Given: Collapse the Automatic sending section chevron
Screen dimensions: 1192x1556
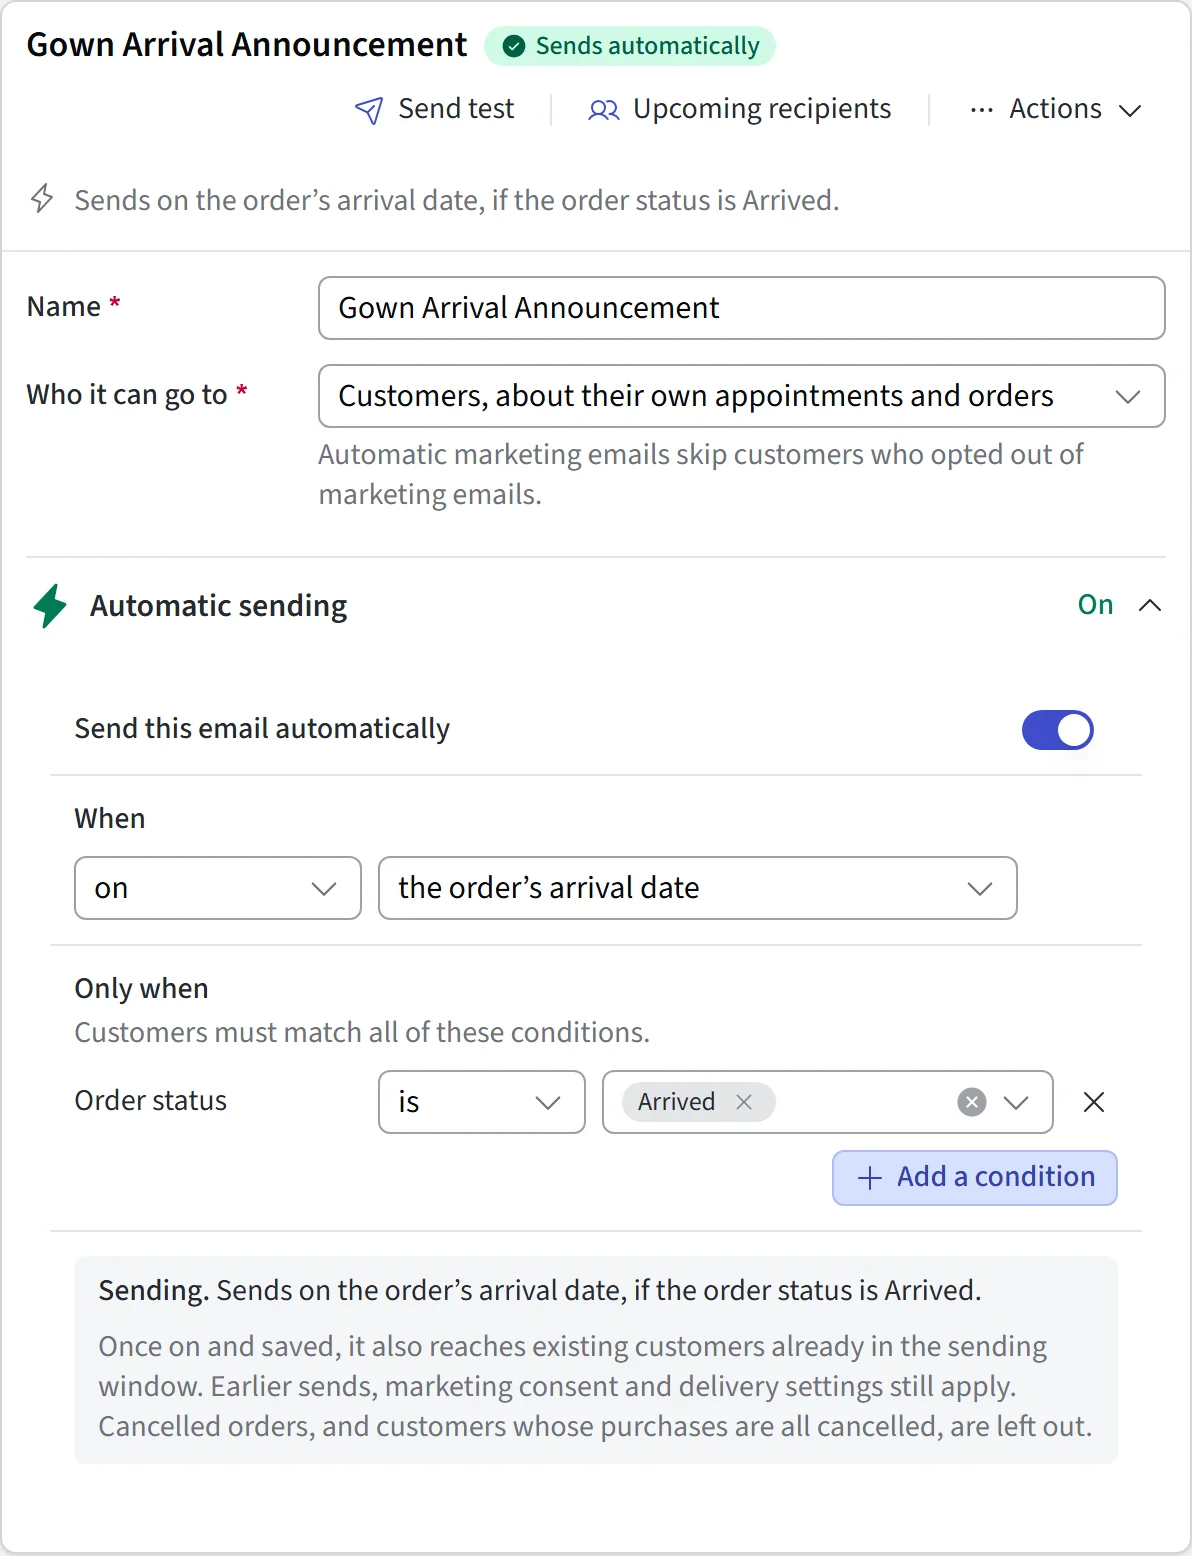Looking at the screenshot, I should point(1150,605).
